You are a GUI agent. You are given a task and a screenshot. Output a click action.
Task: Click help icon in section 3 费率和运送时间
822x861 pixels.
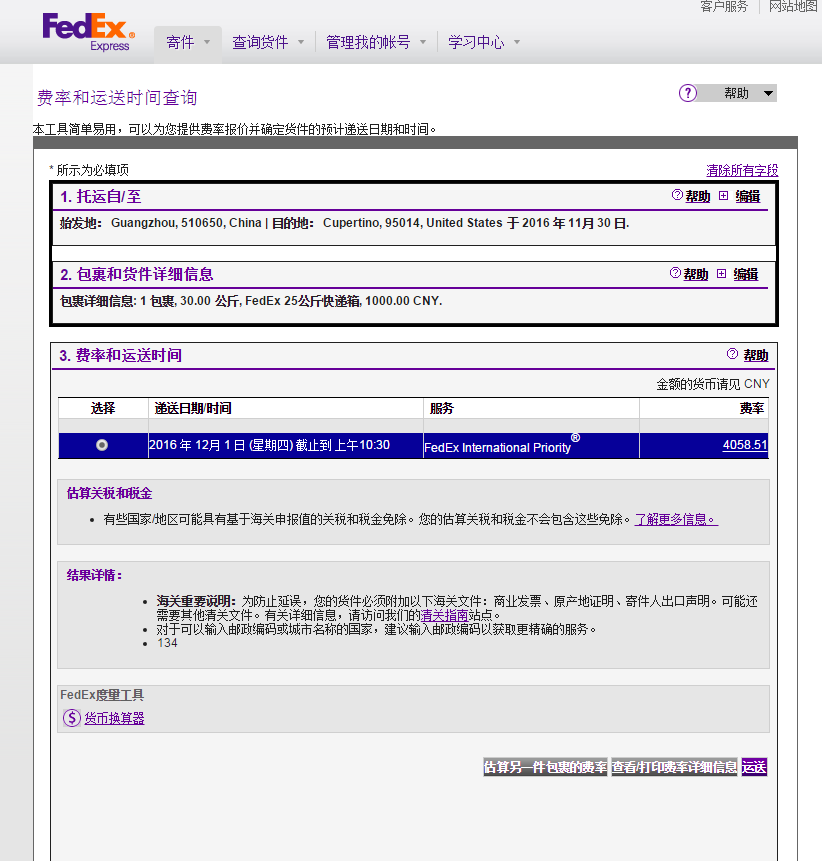point(732,354)
